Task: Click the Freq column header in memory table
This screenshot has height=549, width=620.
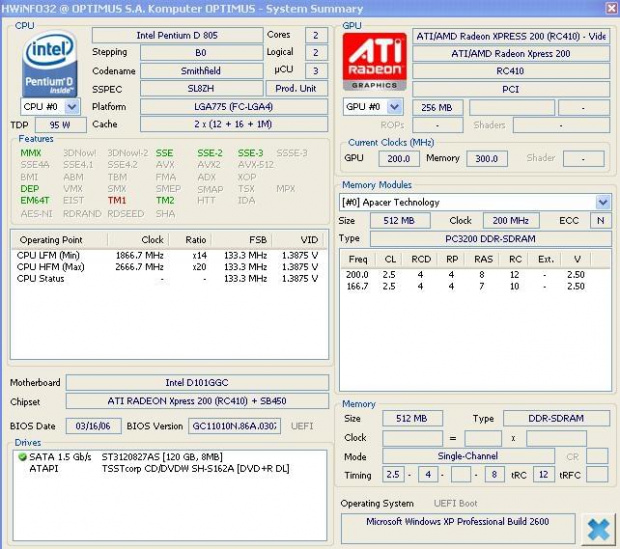Action: pyautogui.click(x=358, y=259)
